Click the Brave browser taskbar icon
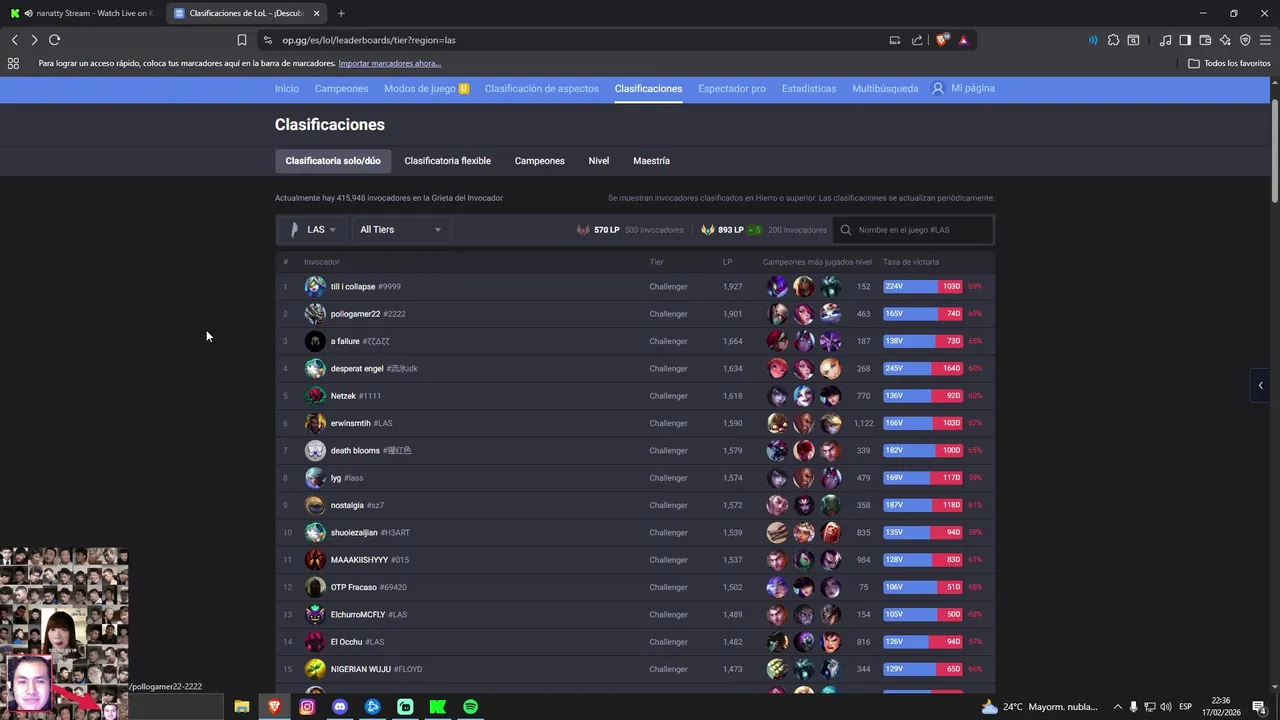This screenshot has height=720, width=1280. [x=274, y=707]
